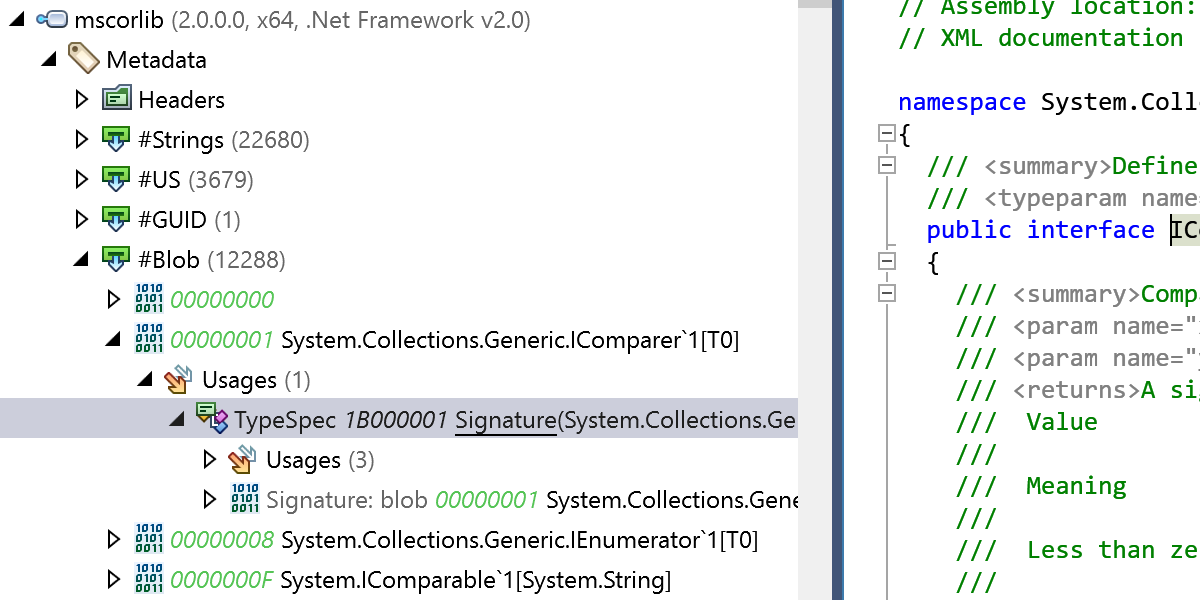Click the TypeSpec 1B000001 icon

(212, 419)
